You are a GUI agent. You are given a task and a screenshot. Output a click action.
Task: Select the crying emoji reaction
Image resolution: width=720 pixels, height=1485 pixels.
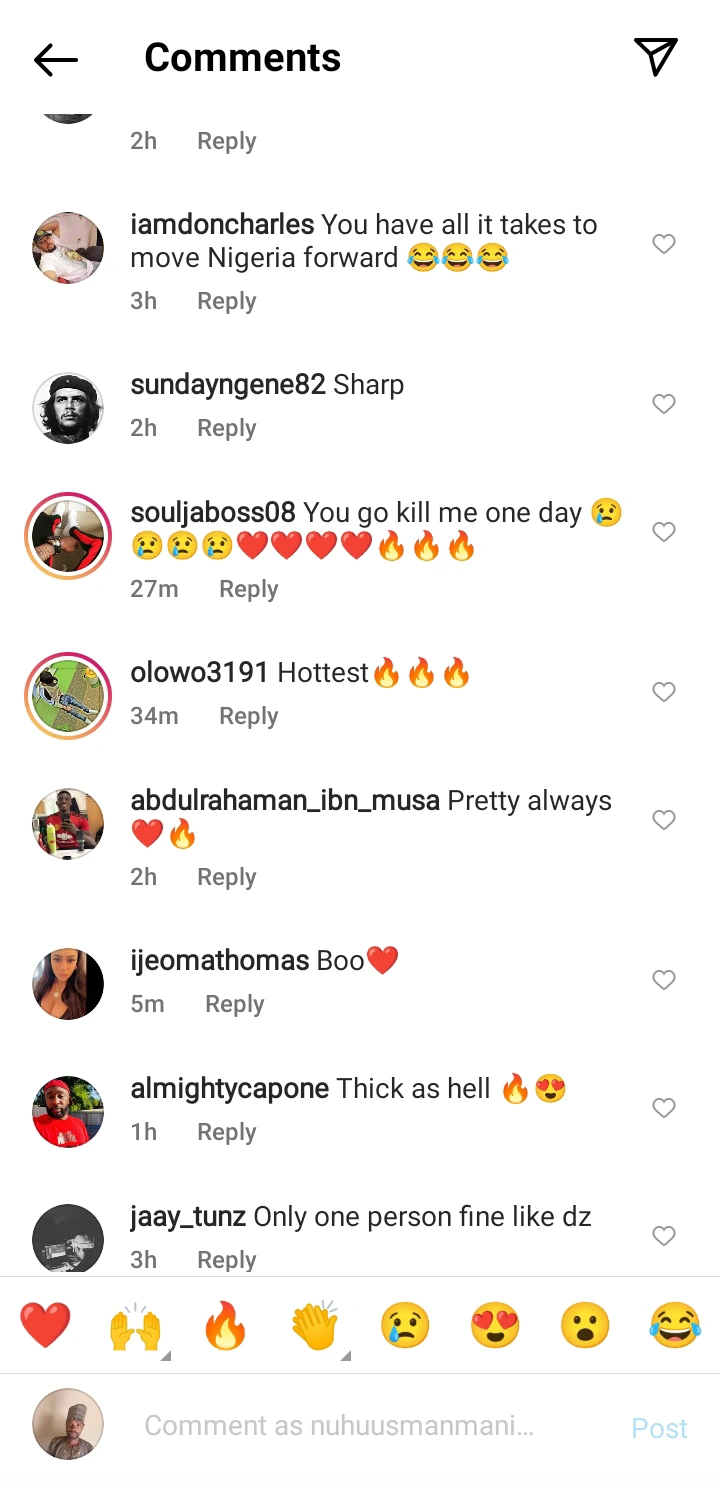(405, 1324)
